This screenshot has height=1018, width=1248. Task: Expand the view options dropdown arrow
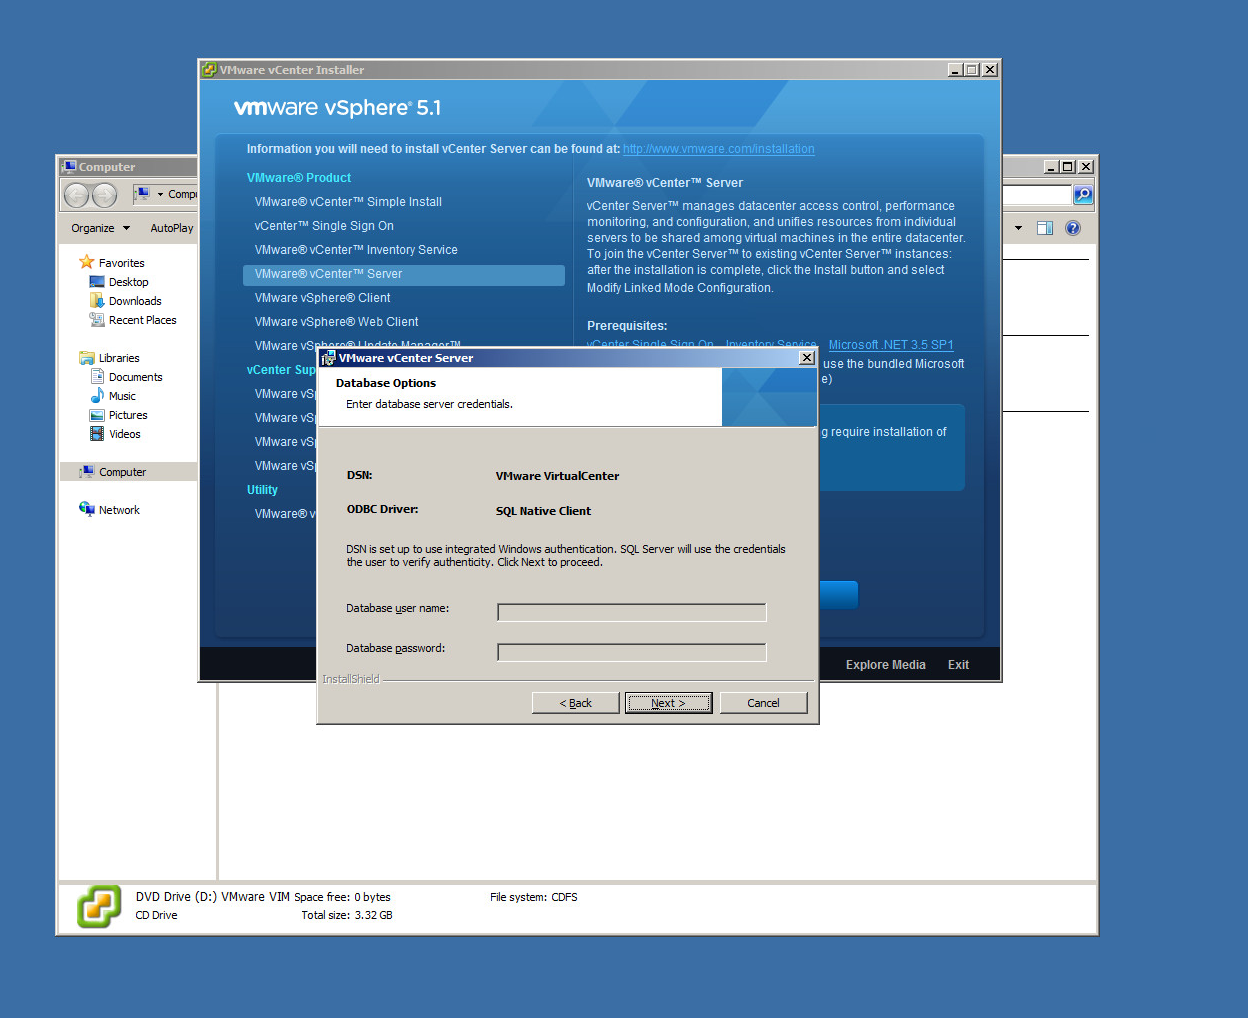(x=1018, y=228)
